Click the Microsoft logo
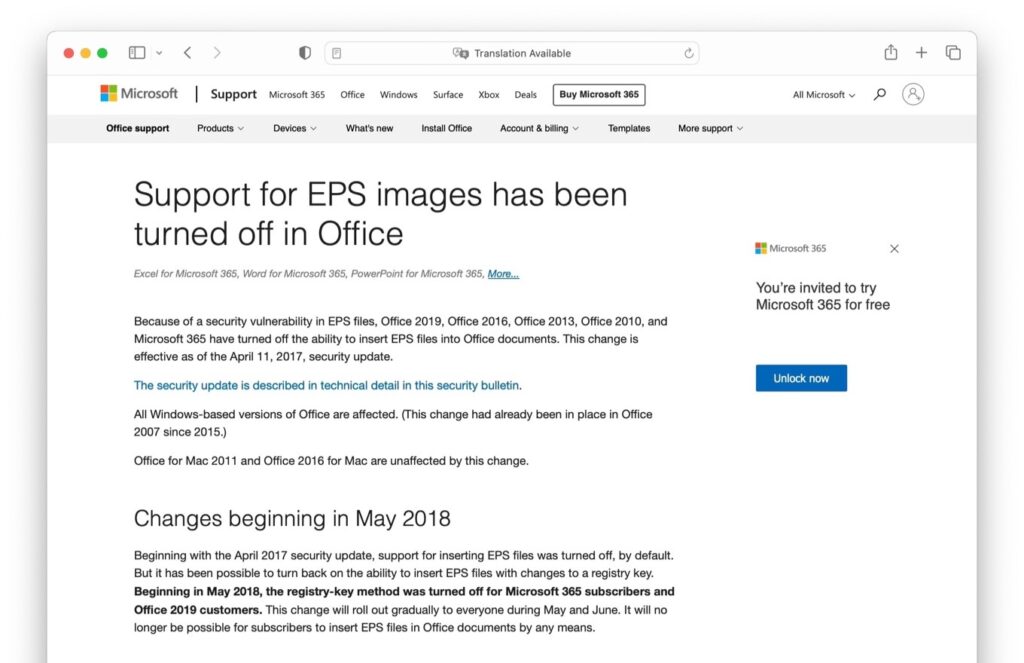 pyautogui.click(x=137, y=93)
